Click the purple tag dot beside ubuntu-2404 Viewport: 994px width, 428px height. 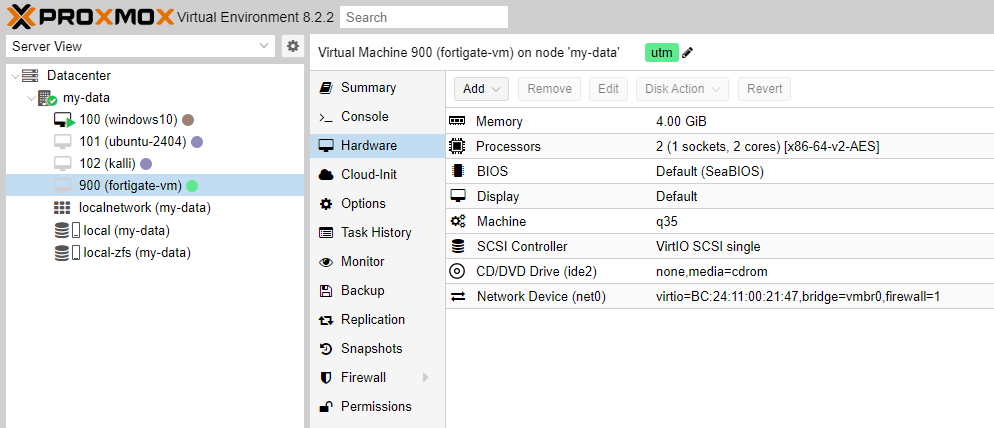click(197, 142)
